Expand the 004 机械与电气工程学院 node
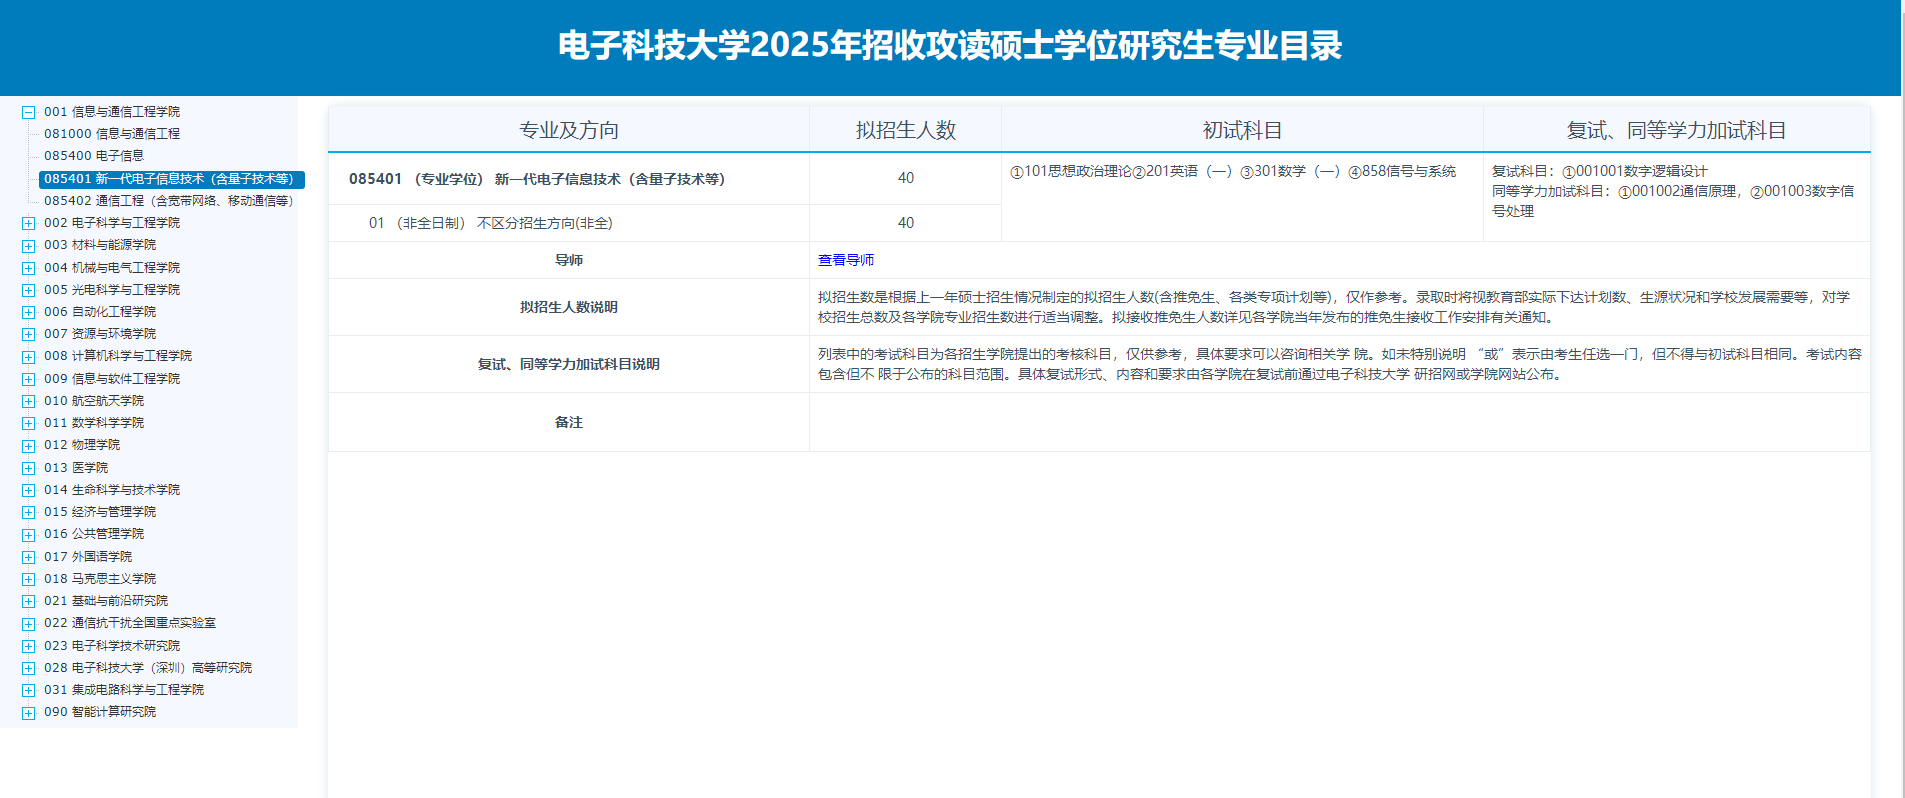 [29, 268]
